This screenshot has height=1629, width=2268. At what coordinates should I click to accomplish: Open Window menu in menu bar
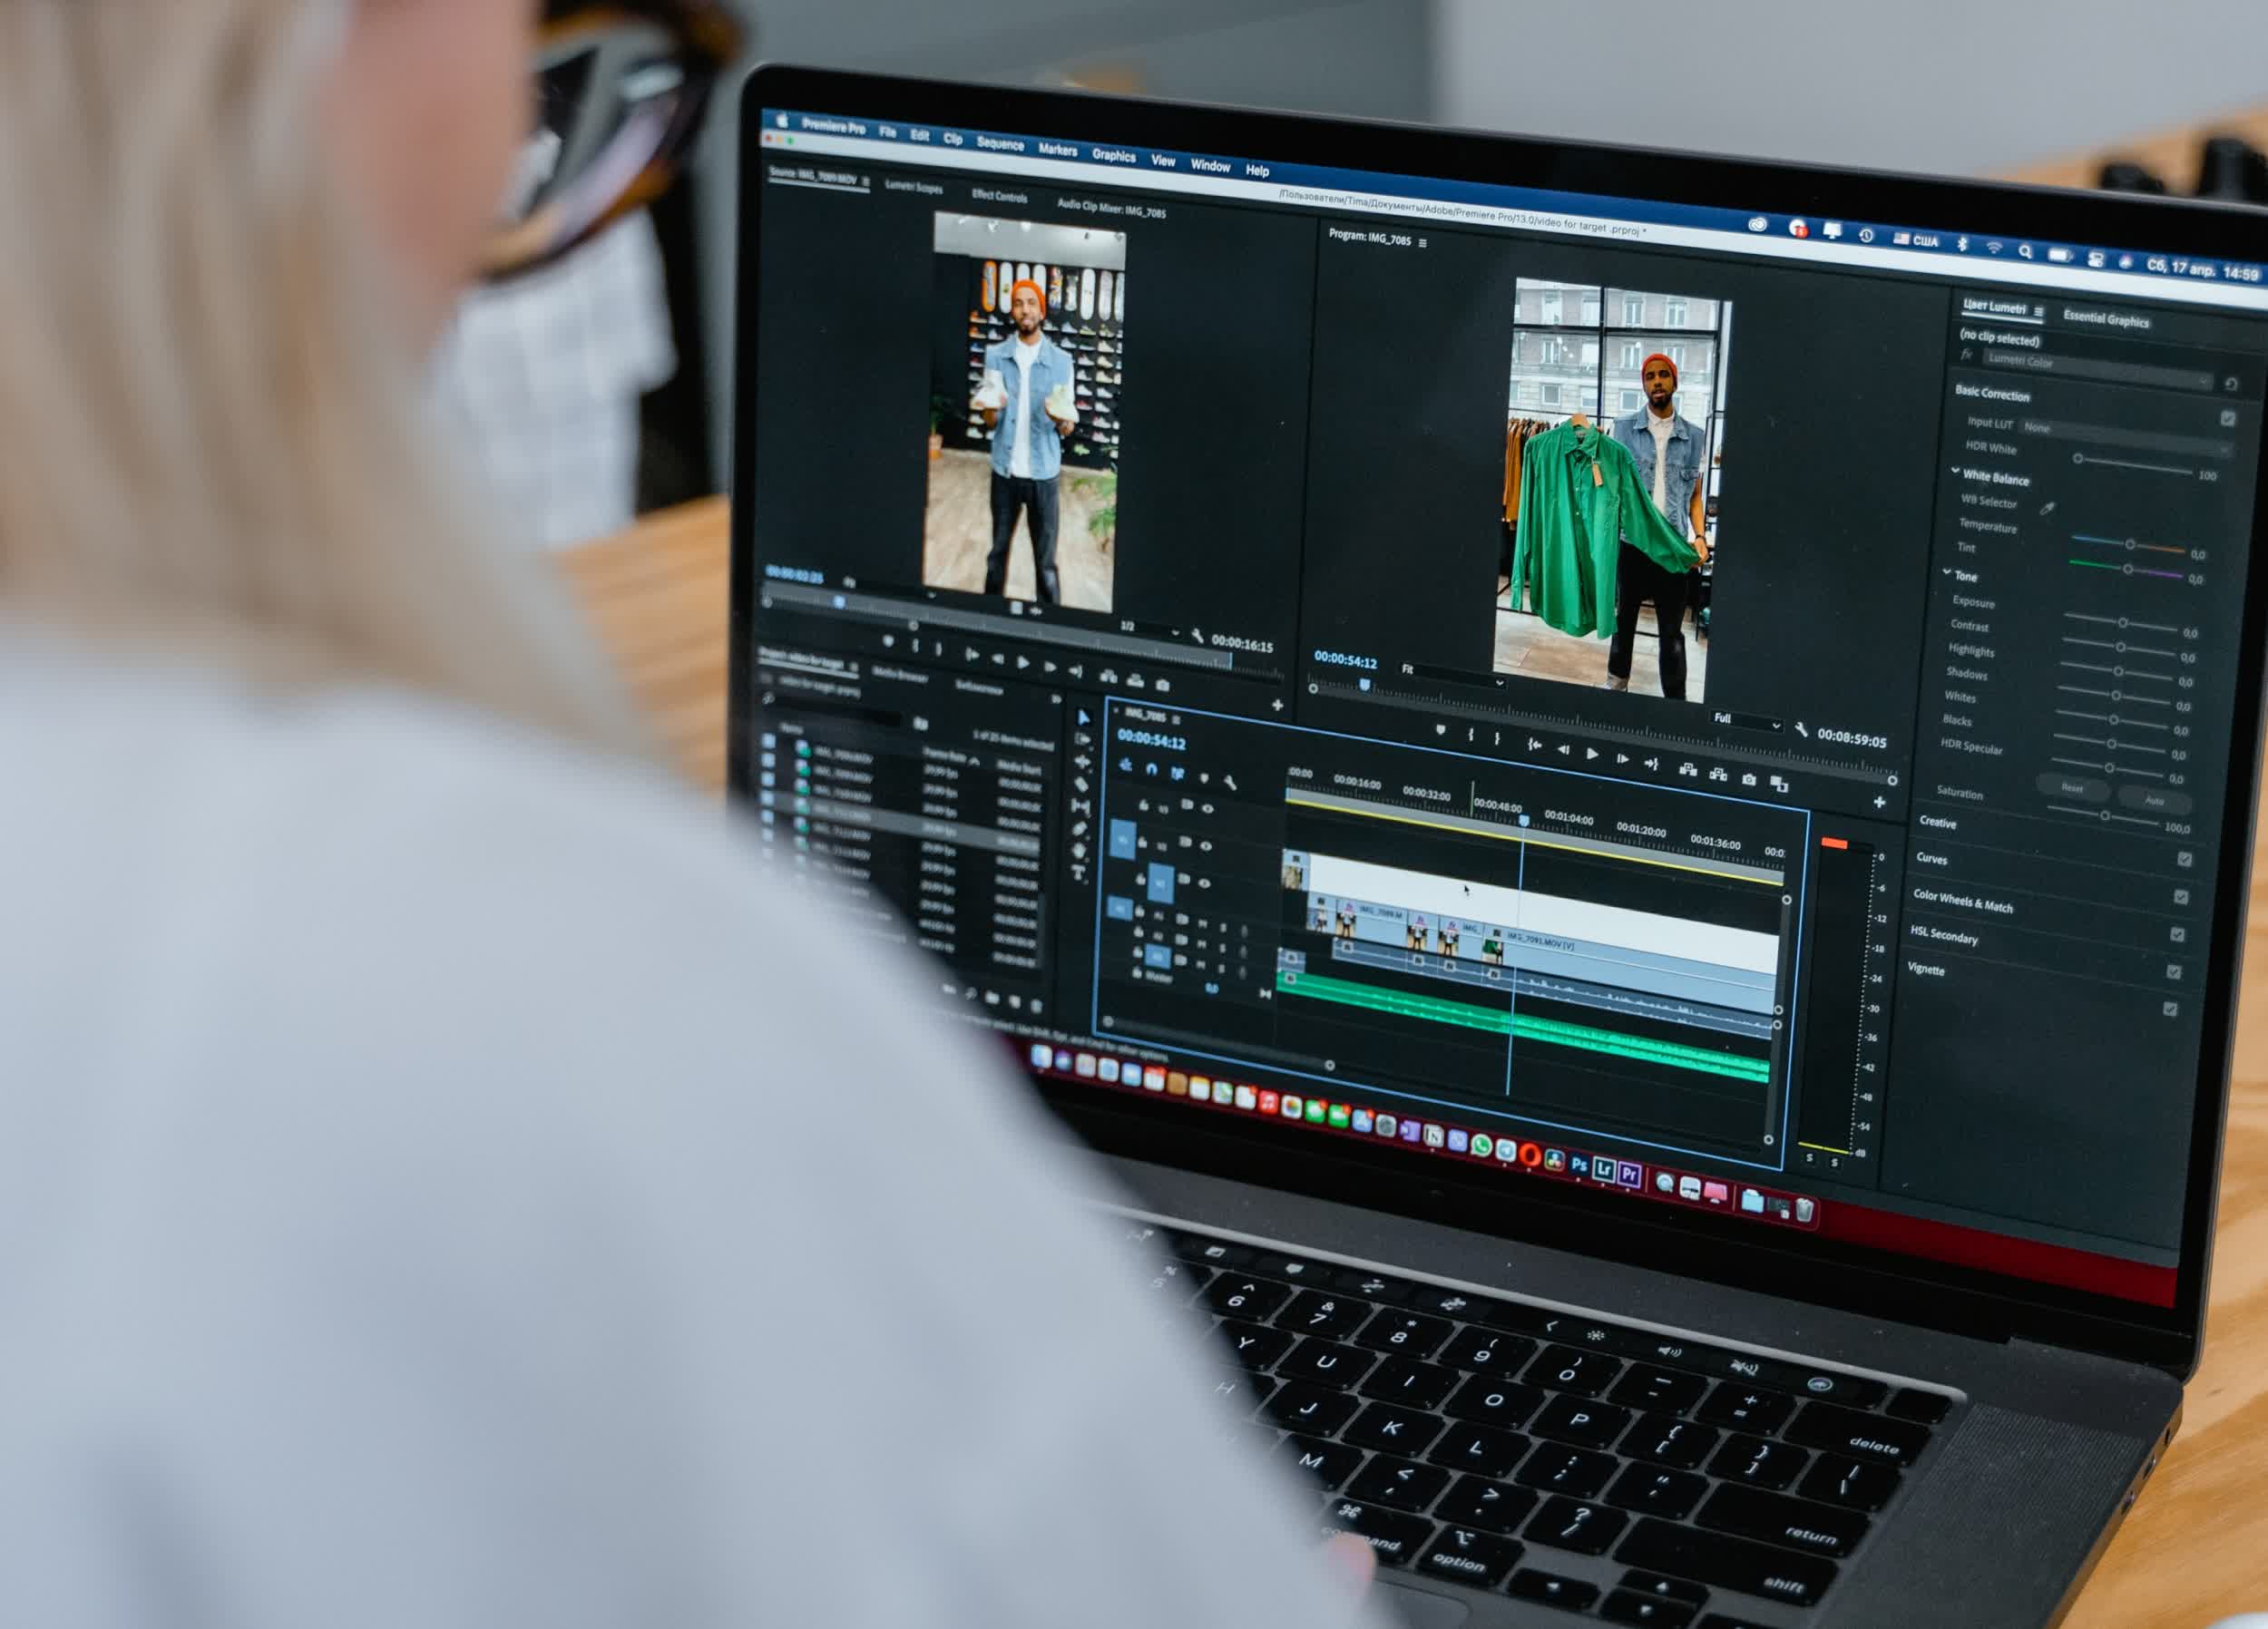pos(1210,166)
